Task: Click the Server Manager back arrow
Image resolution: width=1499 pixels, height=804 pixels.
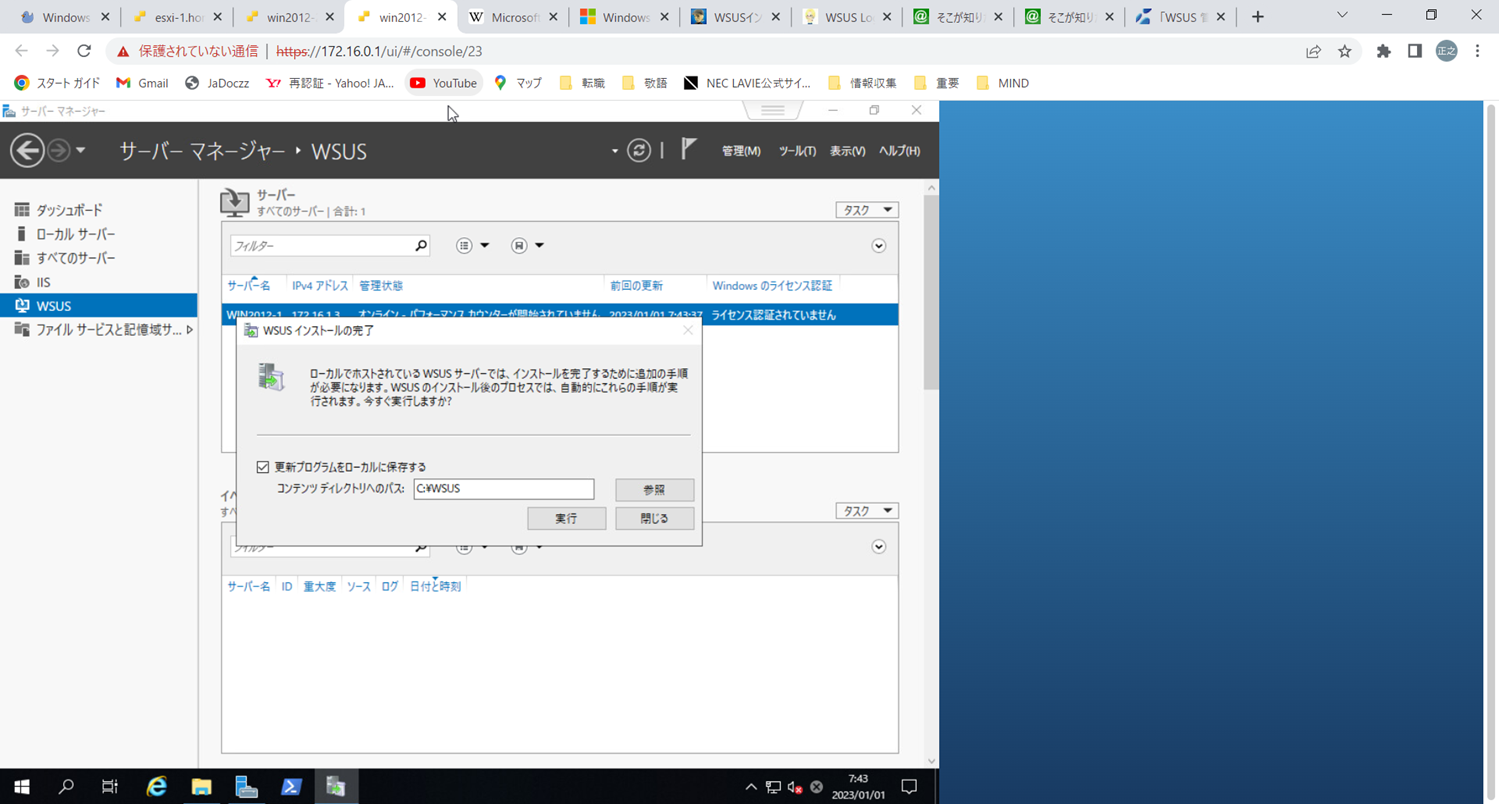Action: [x=28, y=151]
